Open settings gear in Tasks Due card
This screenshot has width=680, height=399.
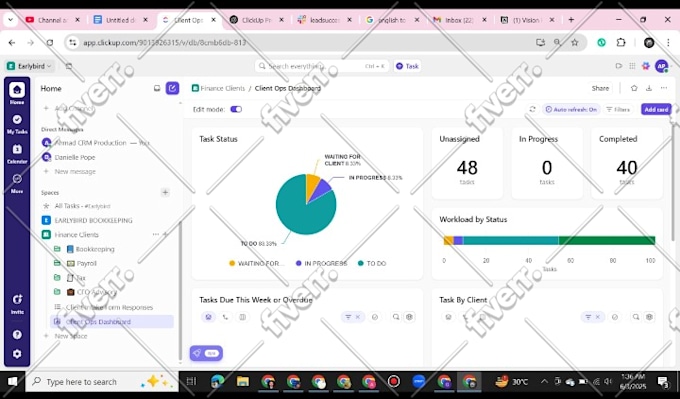pos(409,317)
